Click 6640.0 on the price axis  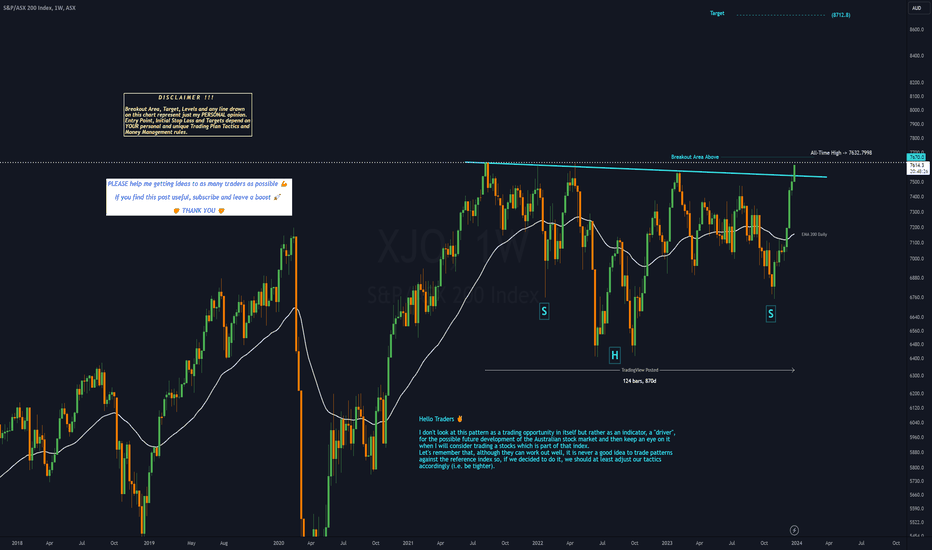click(x=917, y=317)
